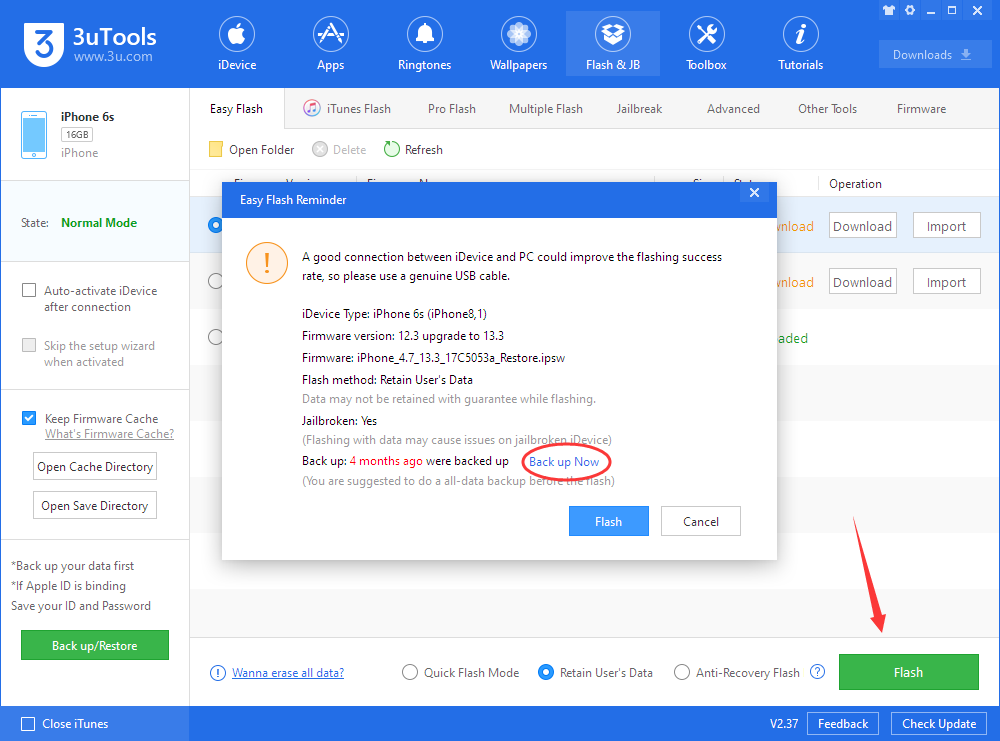Image resolution: width=1000 pixels, height=741 pixels.
Task: Click the V2.37 version label
Action: point(784,724)
